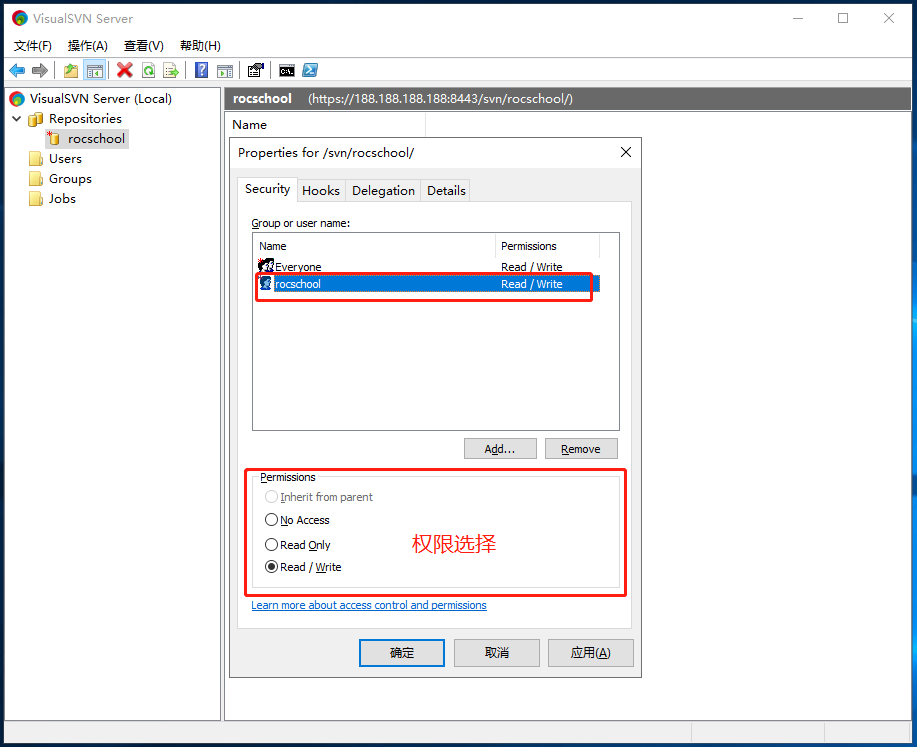Toggle the Show/Hide Action Pane icon

point(225,71)
